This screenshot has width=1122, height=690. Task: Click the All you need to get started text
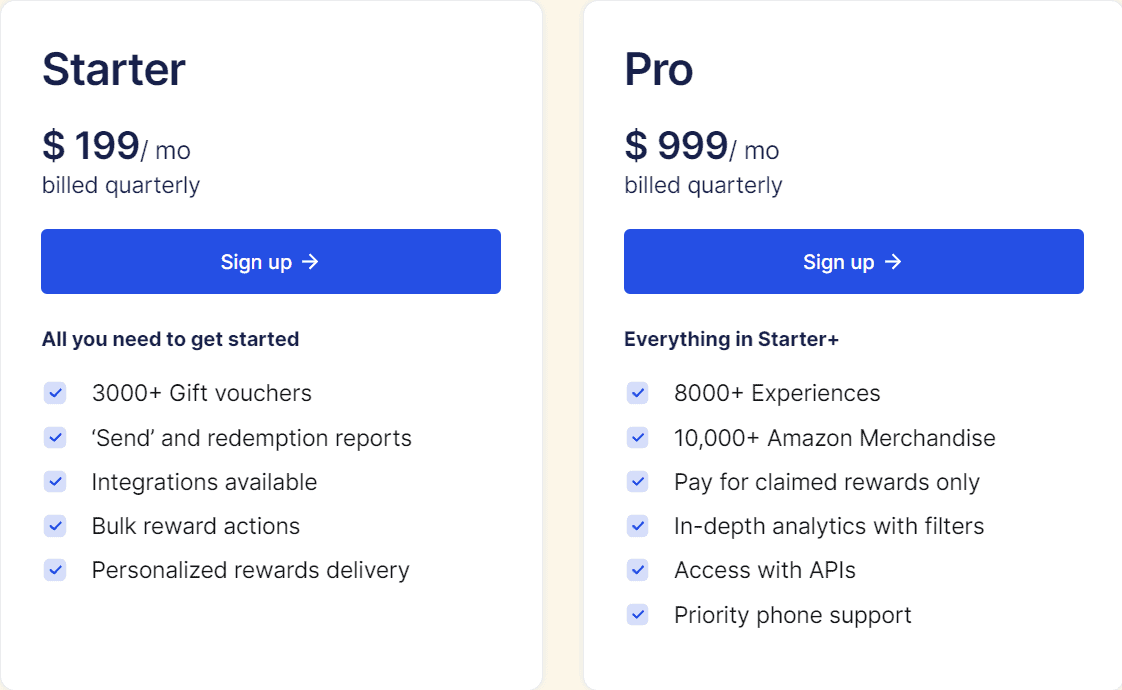pos(170,340)
